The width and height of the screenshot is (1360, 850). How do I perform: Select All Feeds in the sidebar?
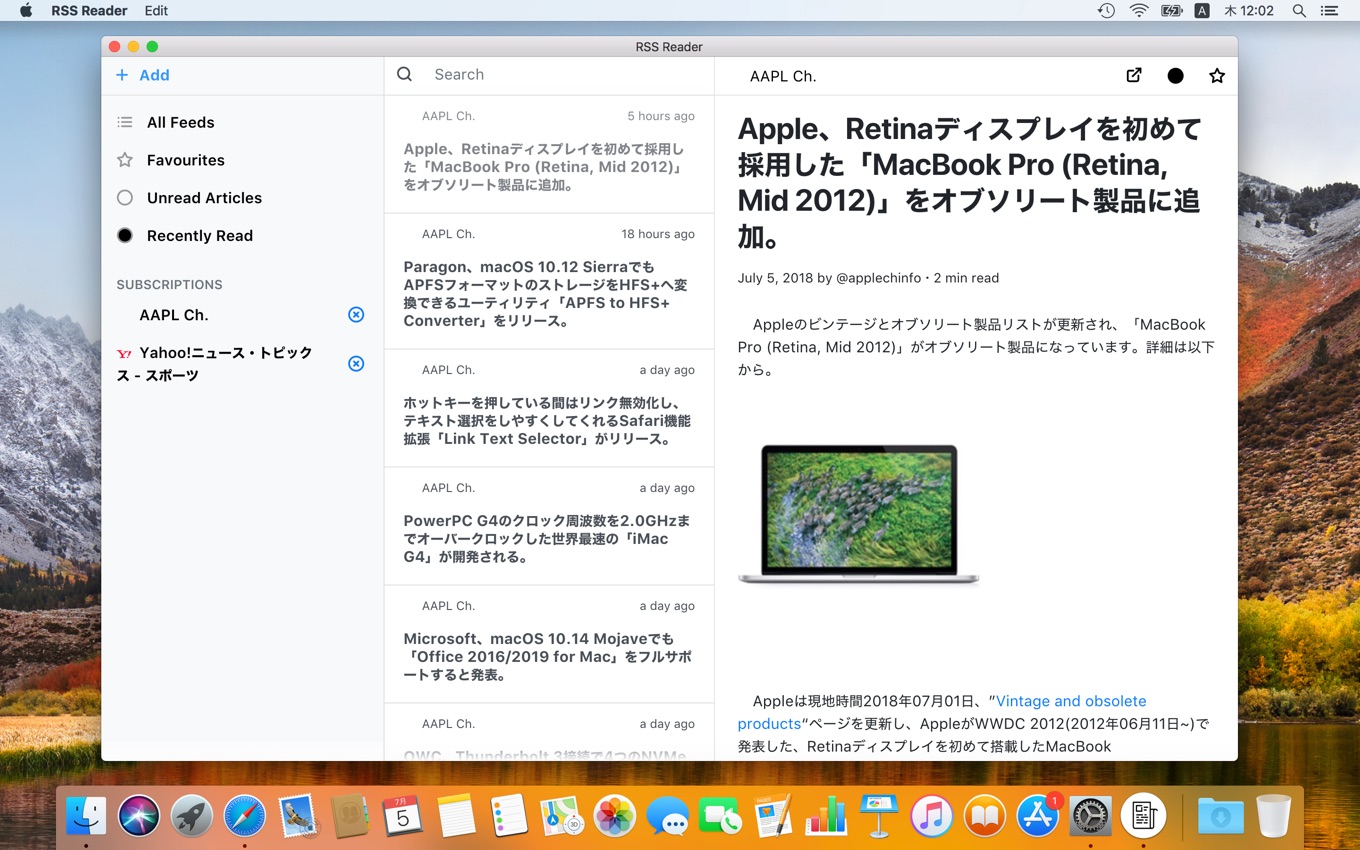[x=180, y=122]
